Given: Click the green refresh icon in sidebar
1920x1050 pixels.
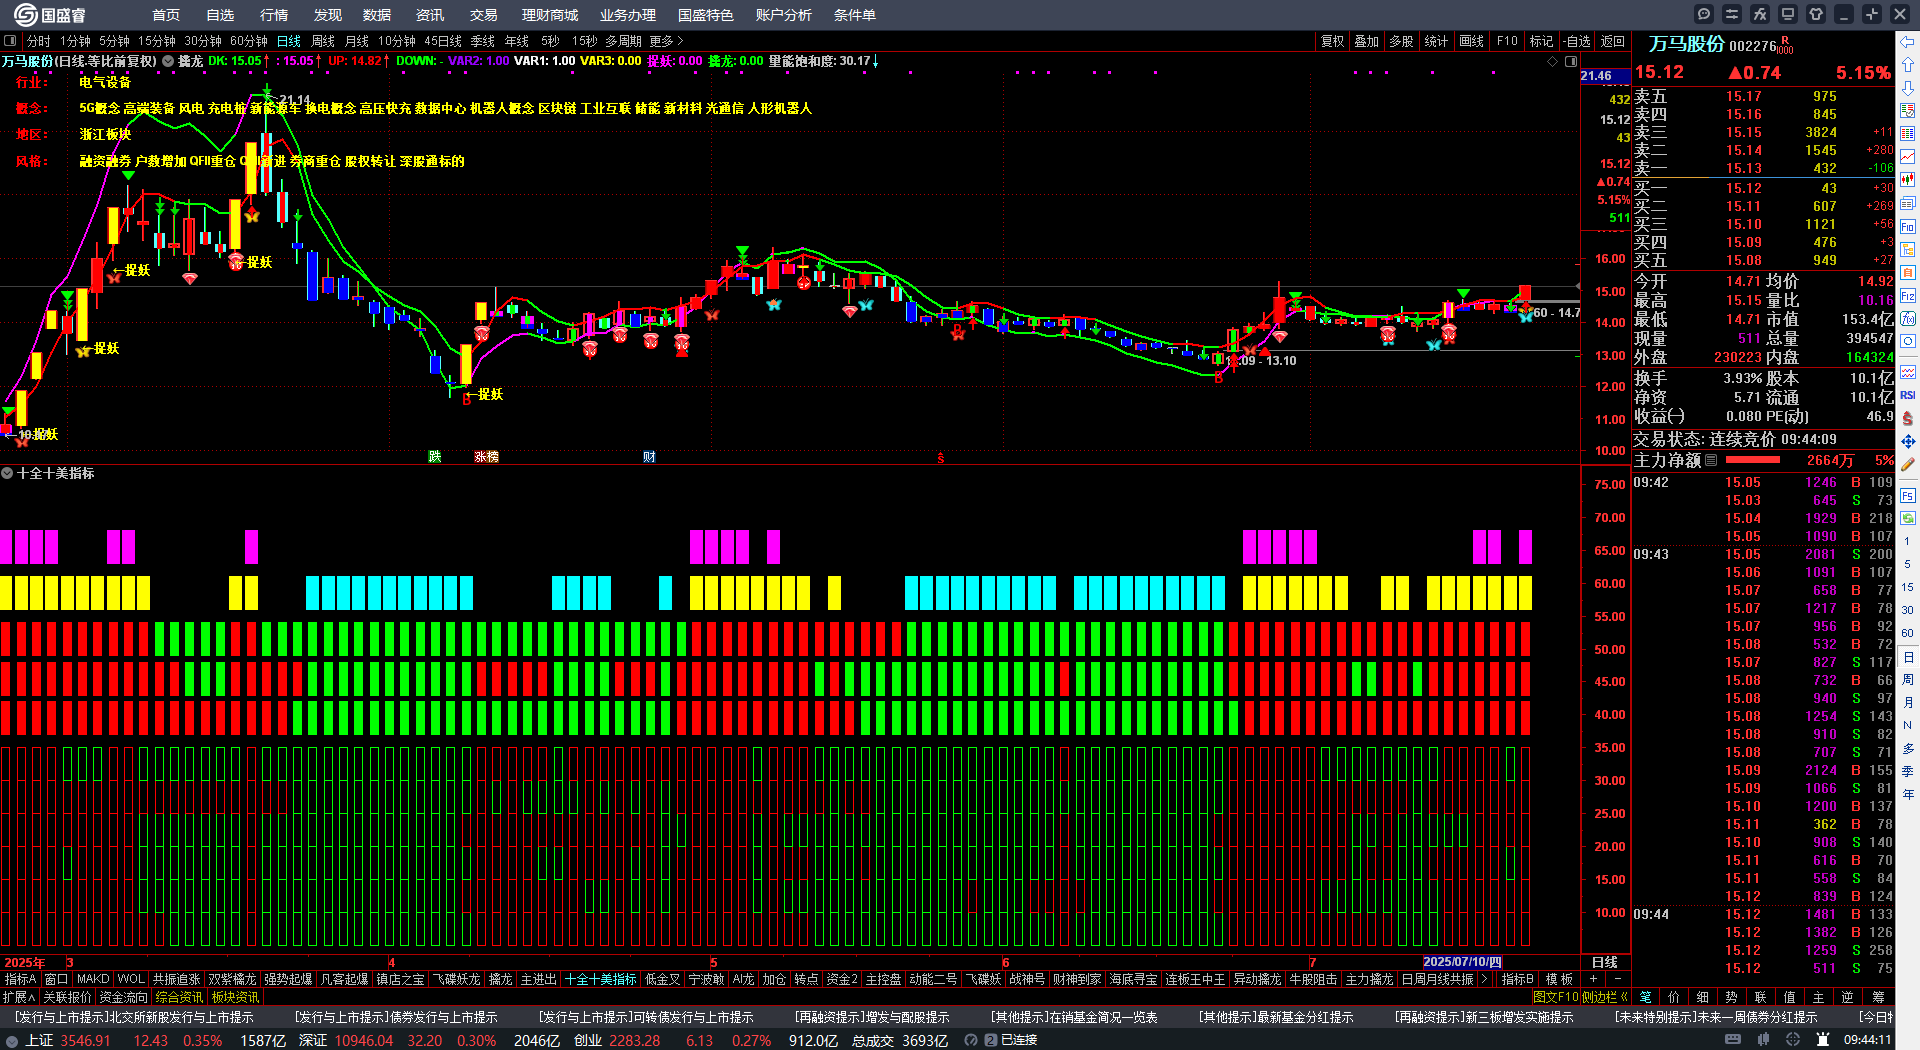Looking at the screenshot, I should pos(1908,519).
